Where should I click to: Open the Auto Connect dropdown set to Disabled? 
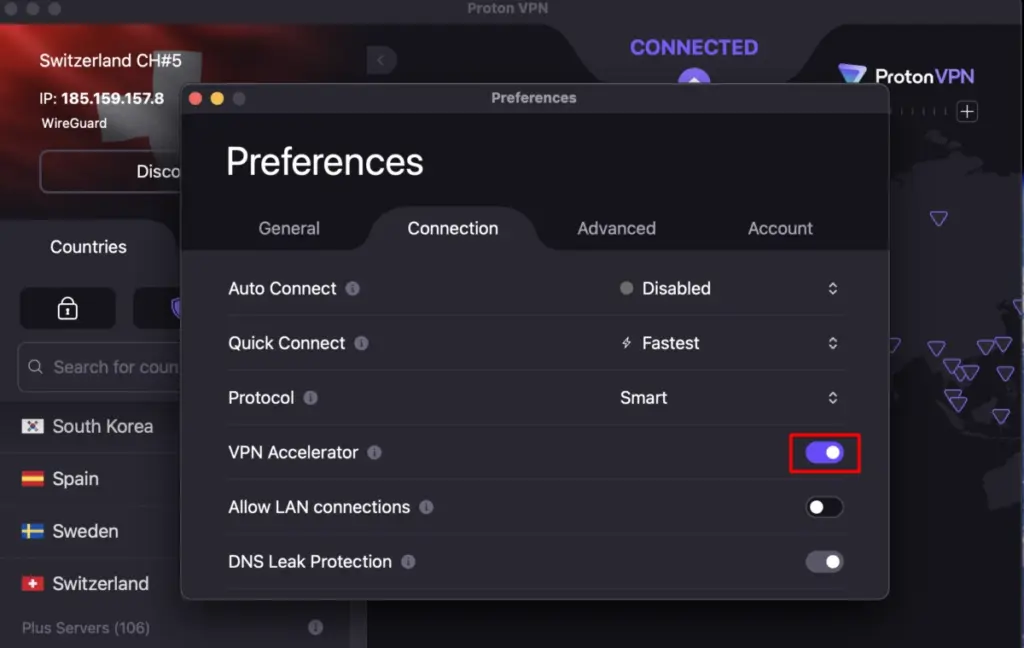click(x=728, y=288)
